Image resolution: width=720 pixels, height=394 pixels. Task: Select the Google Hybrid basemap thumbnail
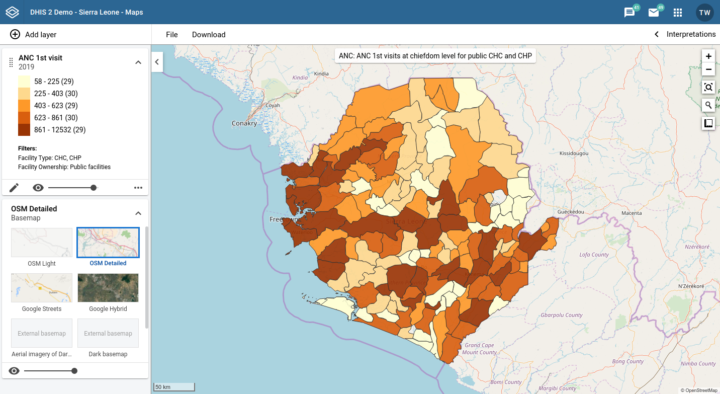coord(108,288)
